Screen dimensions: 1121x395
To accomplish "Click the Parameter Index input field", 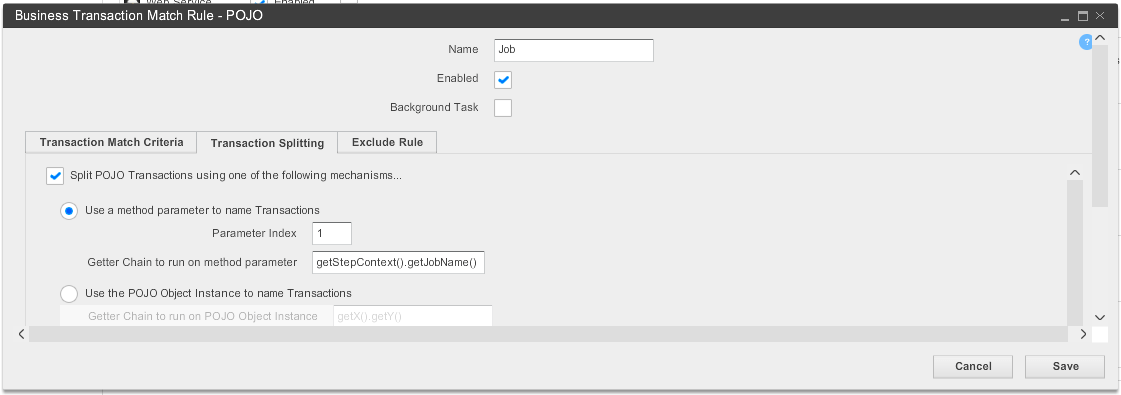I will point(332,234).
